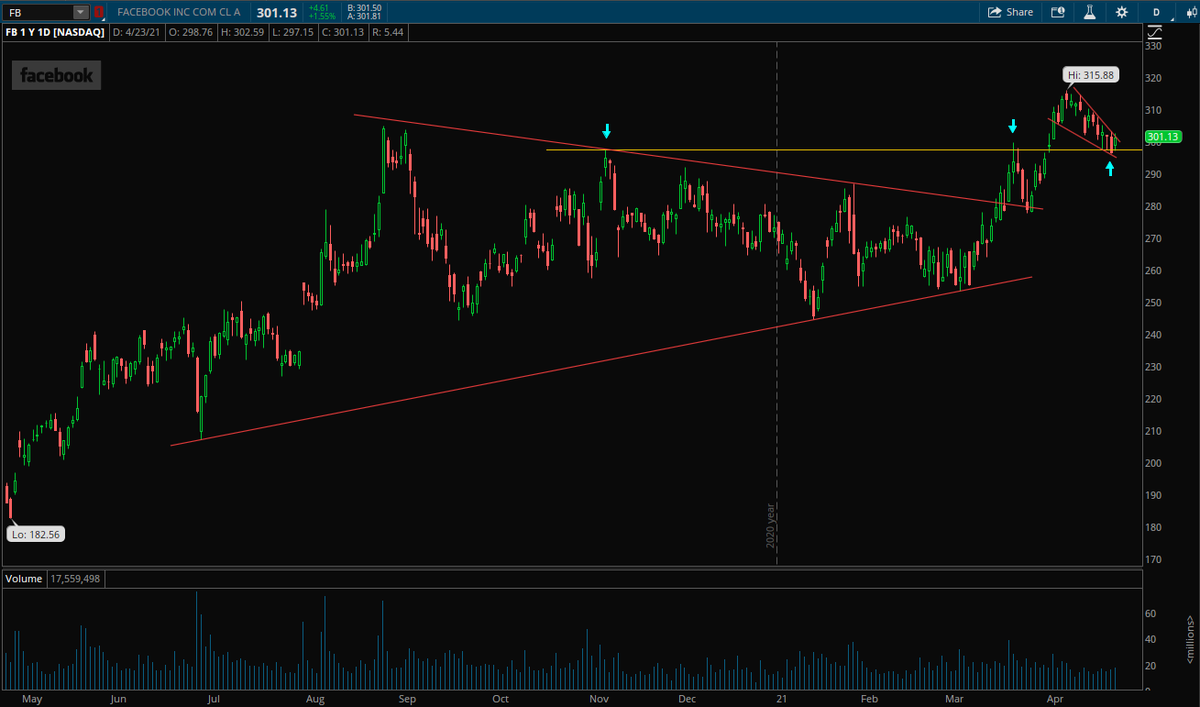Click the May label on time axis

point(33,698)
